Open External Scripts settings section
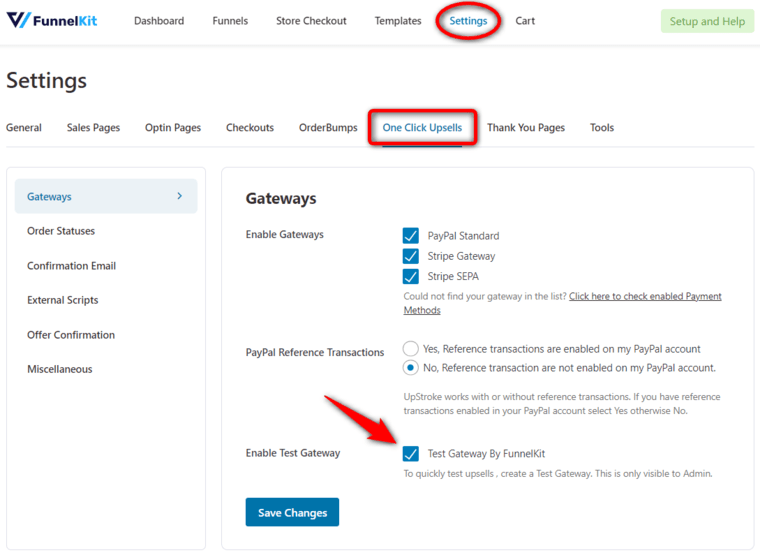Viewport: 760px width, 555px height. (63, 300)
